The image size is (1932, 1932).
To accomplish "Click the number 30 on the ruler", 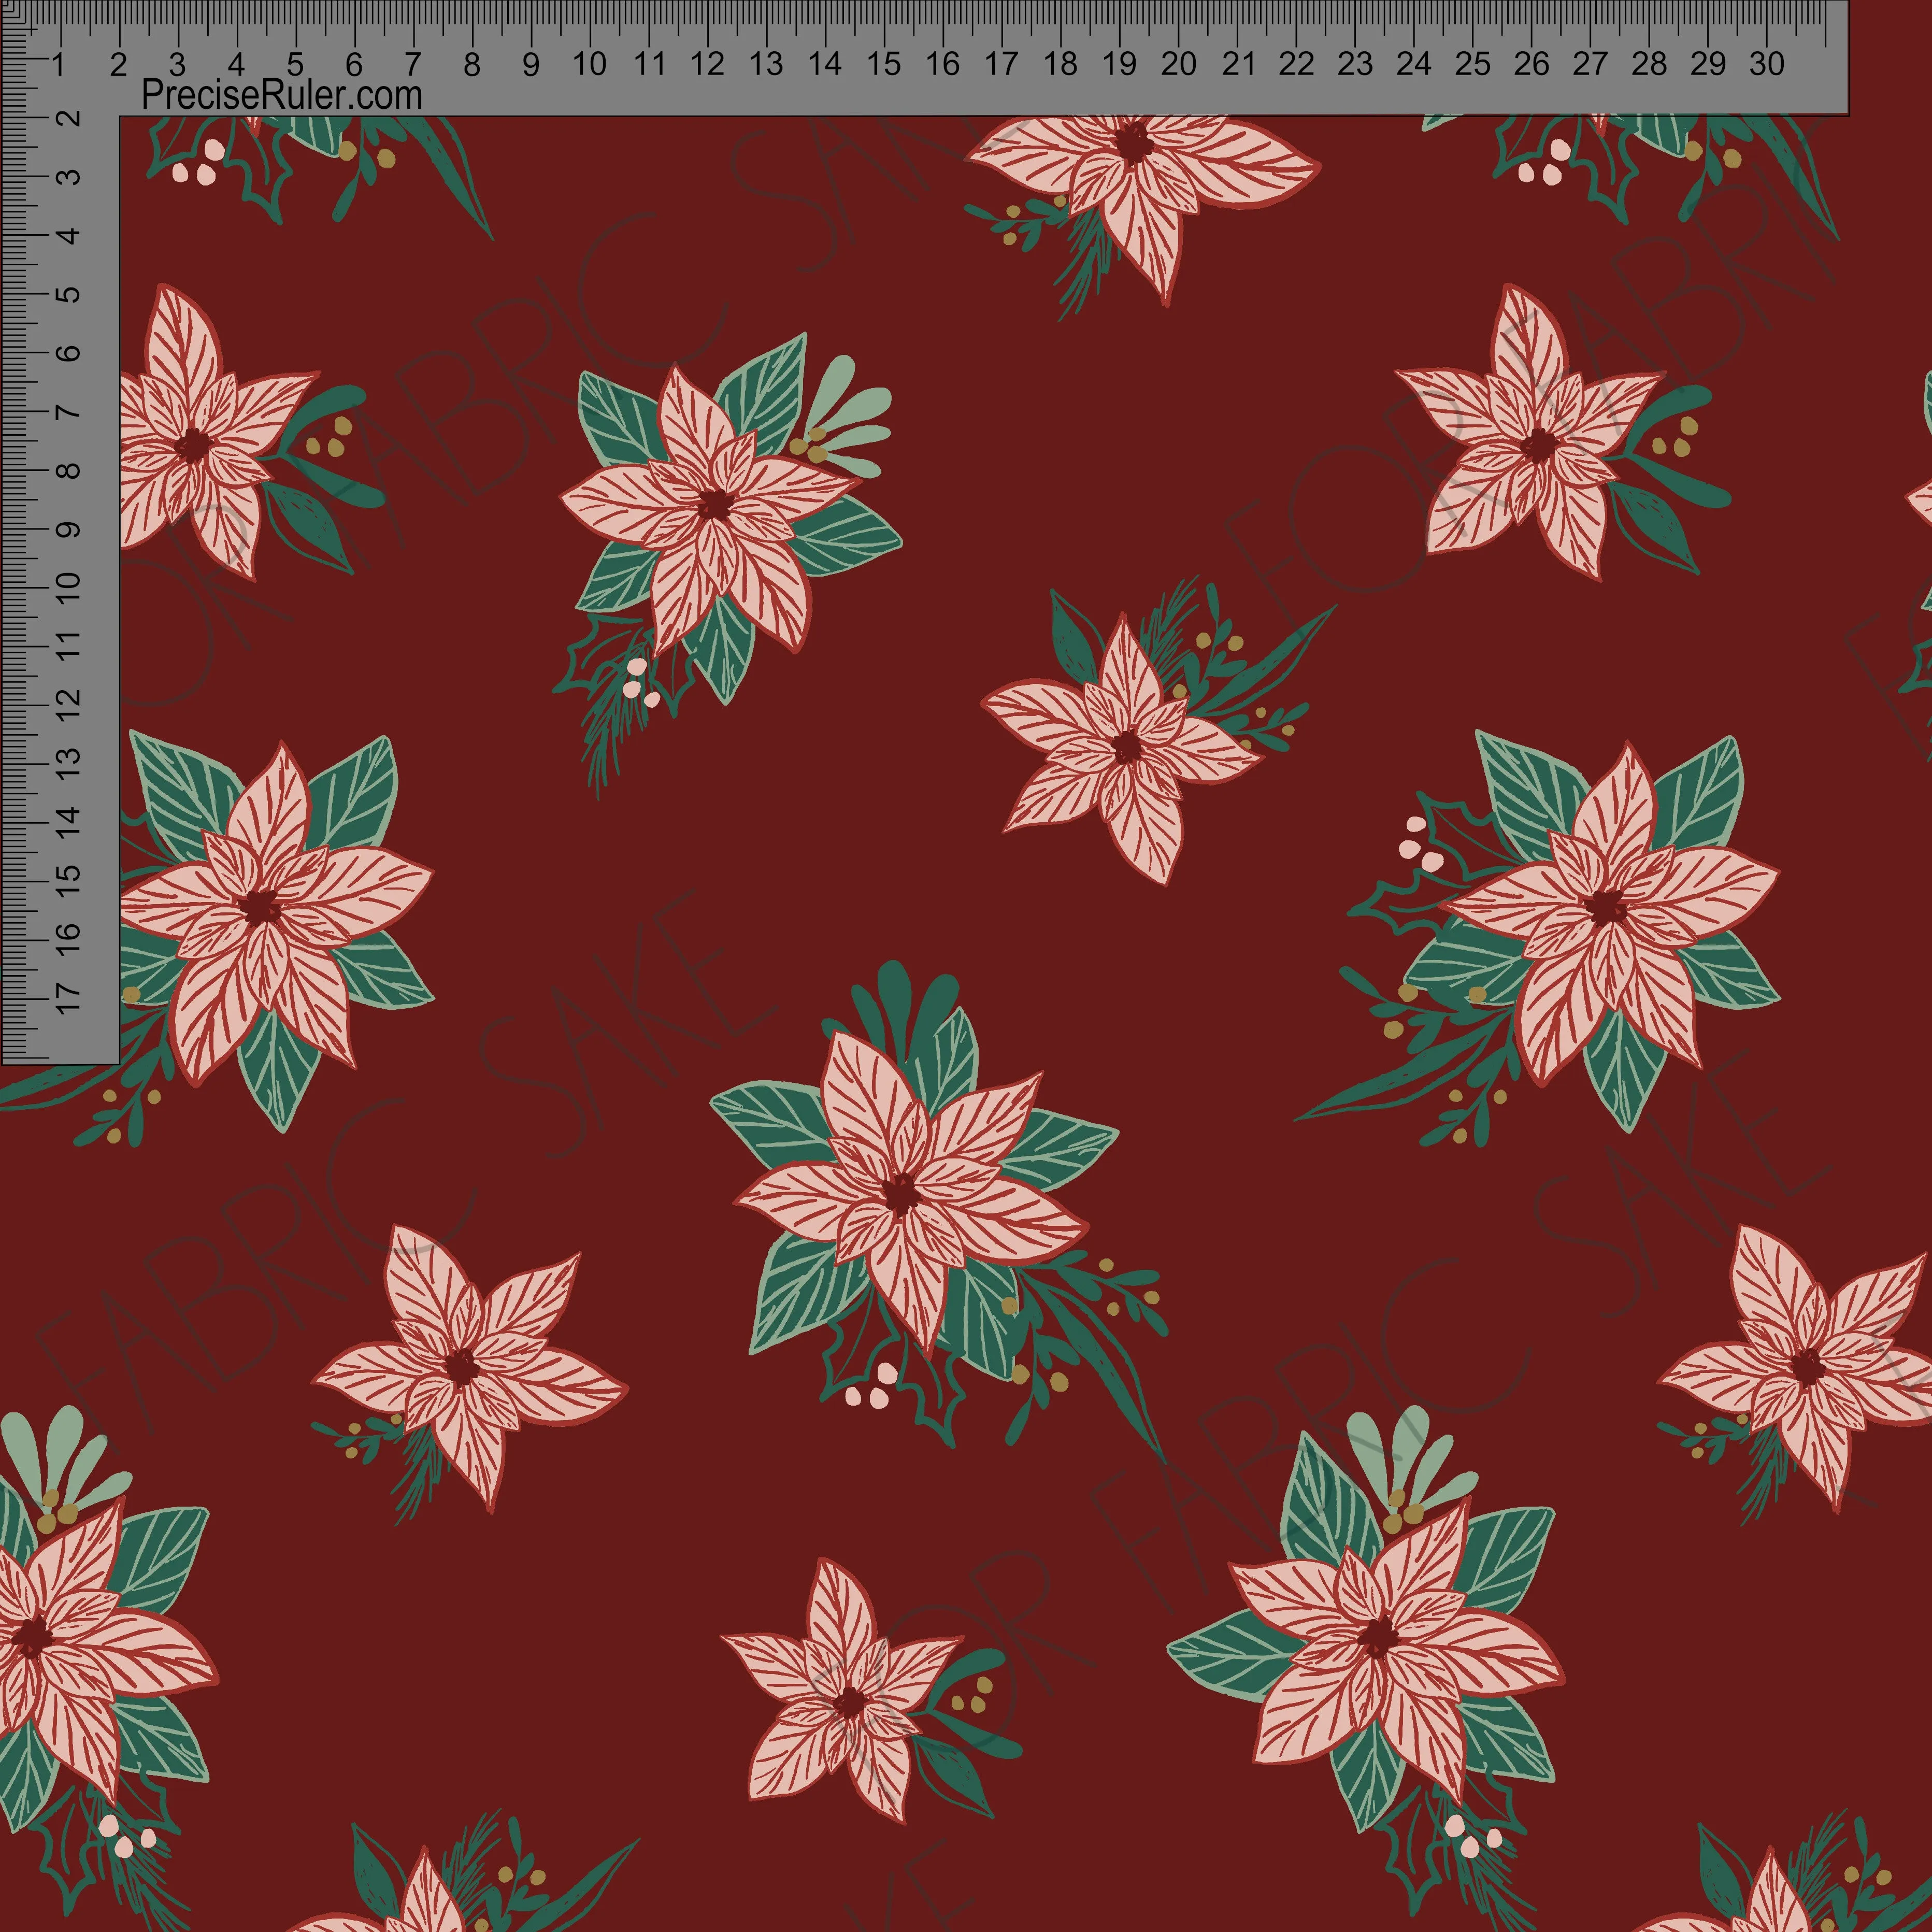I will [1766, 64].
